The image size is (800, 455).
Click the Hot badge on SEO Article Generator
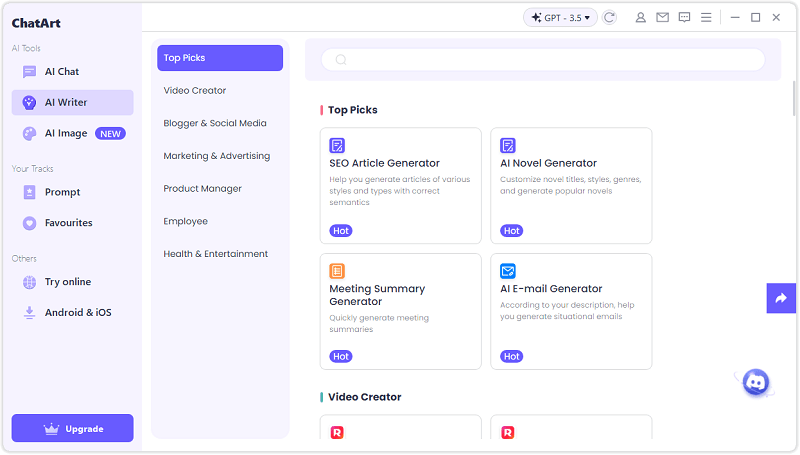(x=341, y=231)
